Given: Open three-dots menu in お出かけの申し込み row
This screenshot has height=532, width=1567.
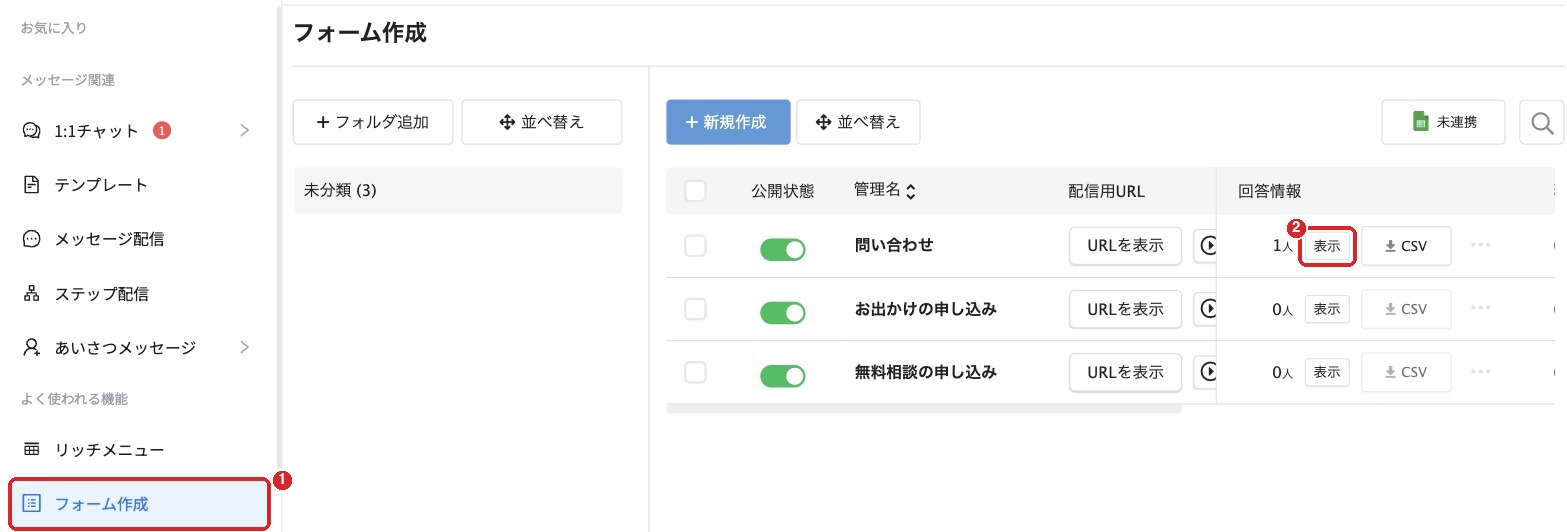Looking at the screenshot, I should click(1482, 309).
